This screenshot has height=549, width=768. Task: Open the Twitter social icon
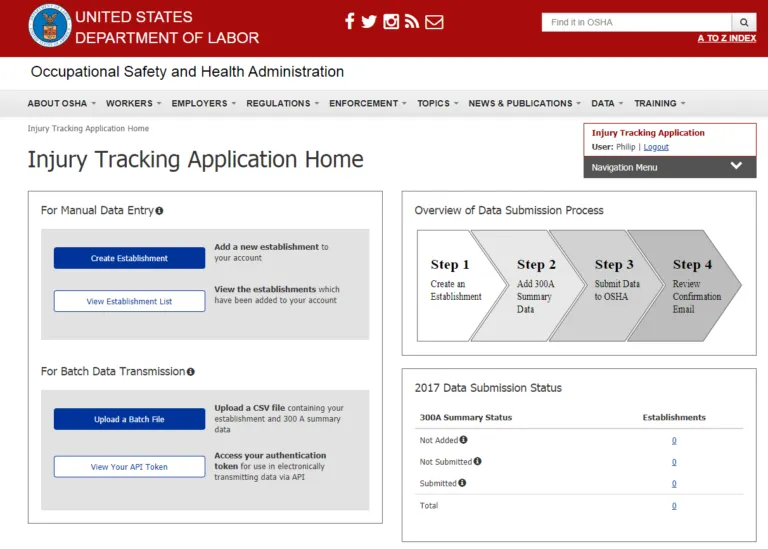369,22
